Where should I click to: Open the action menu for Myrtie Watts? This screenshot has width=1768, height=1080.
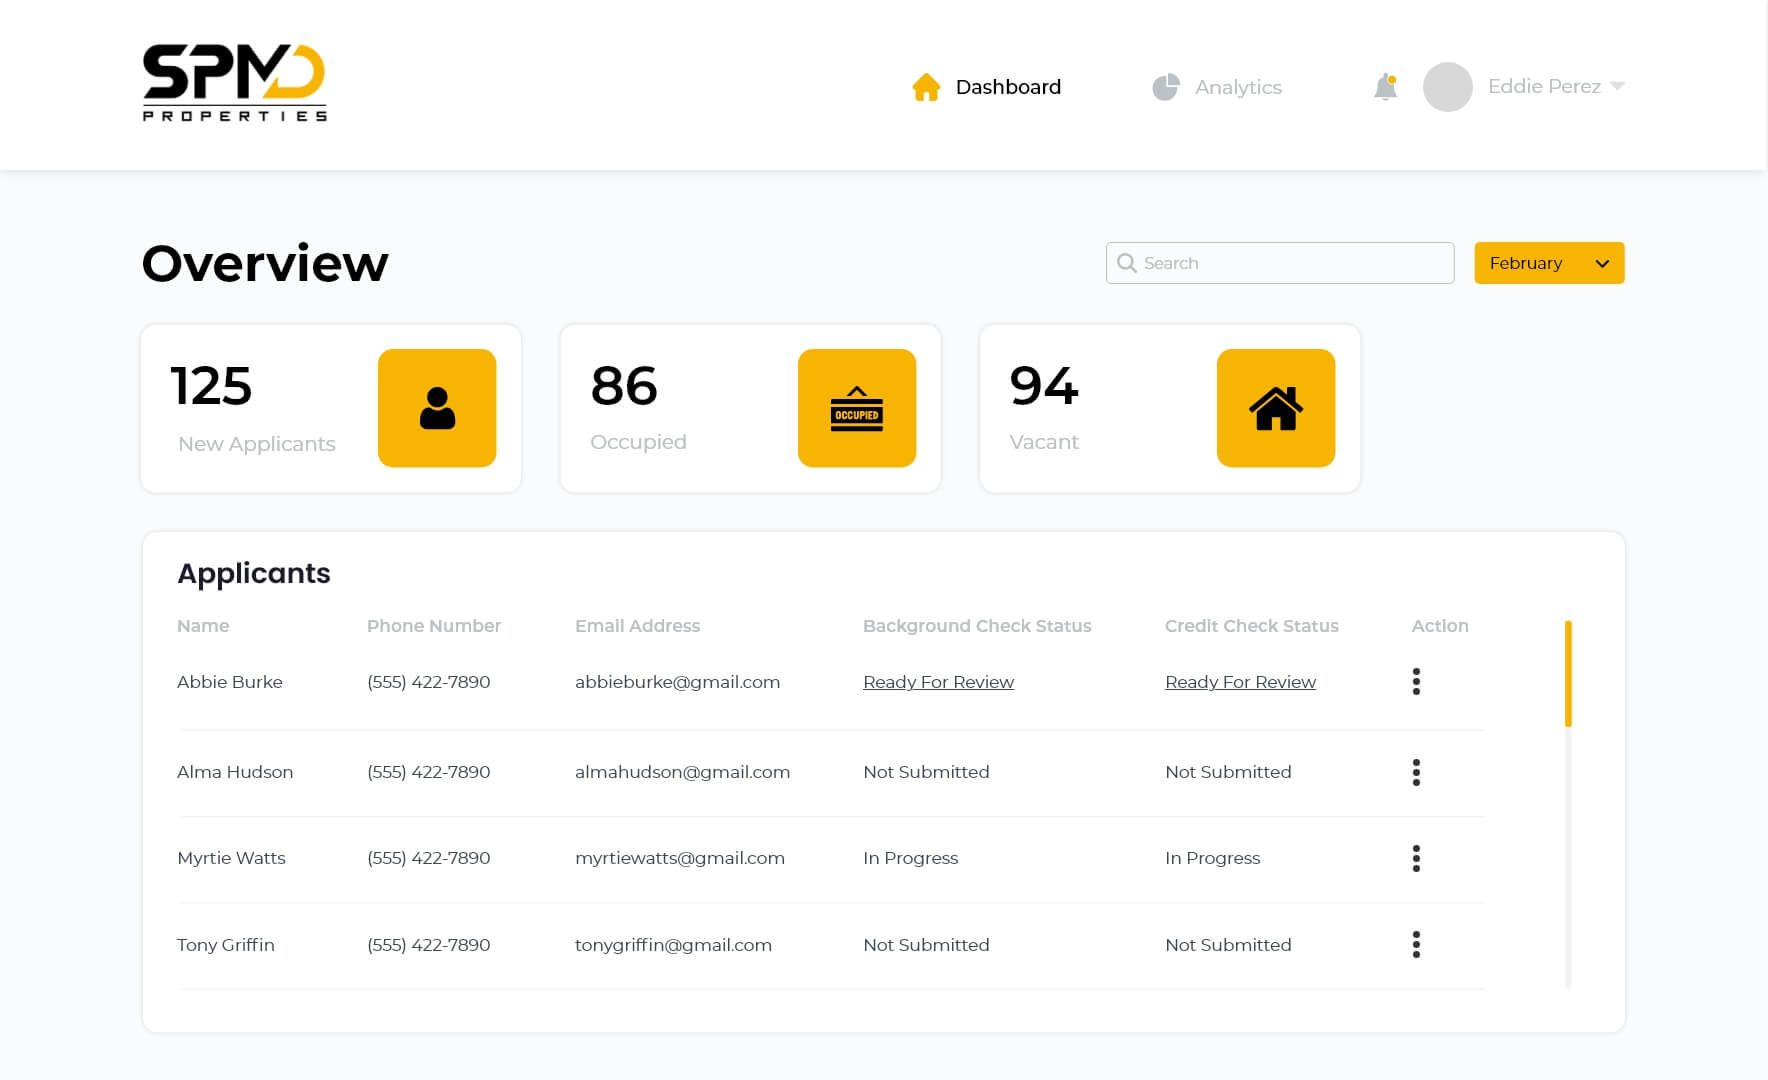coord(1416,858)
